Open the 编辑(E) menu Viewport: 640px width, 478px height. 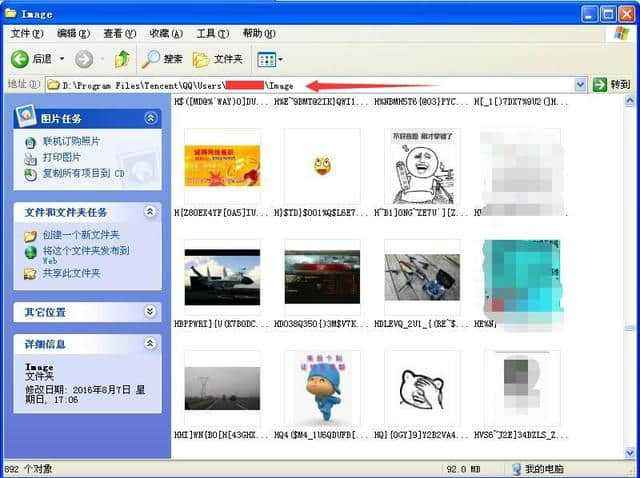click(73, 33)
